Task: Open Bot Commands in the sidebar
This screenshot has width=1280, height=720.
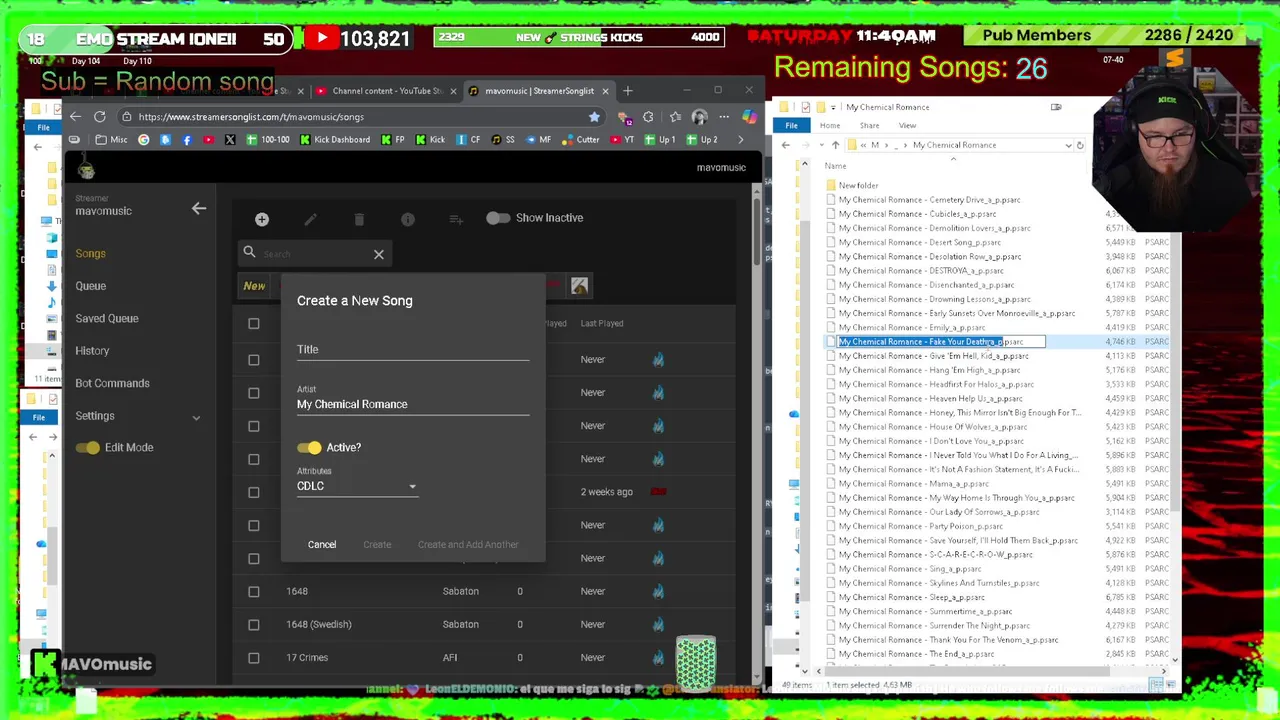Action: pyautogui.click(x=112, y=384)
